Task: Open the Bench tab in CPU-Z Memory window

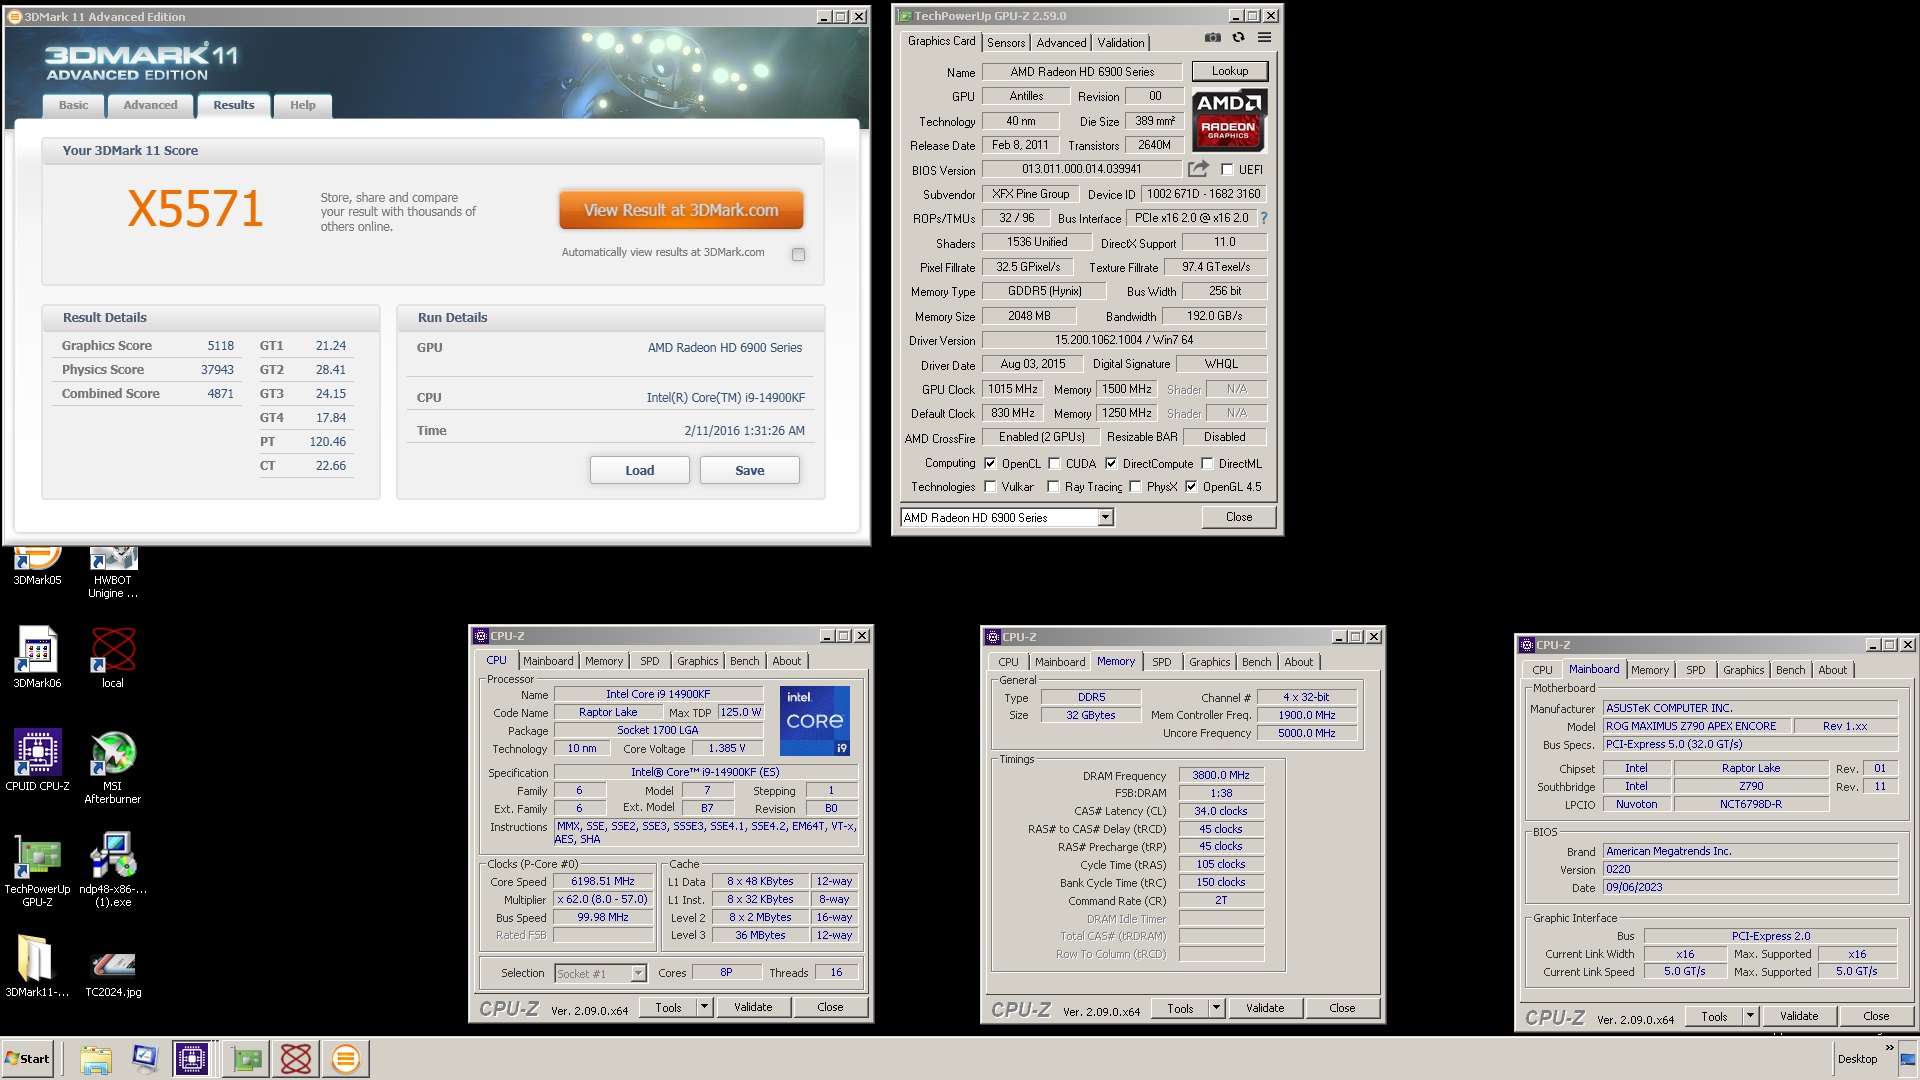Action: point(1257,662)
